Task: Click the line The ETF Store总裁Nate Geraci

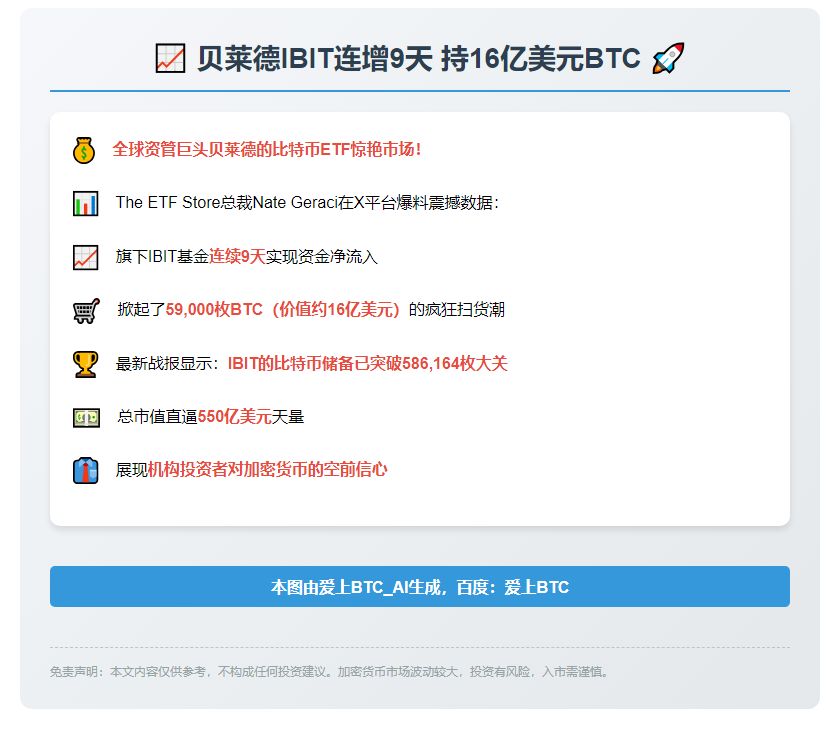Action: click(x=307, y=203)
